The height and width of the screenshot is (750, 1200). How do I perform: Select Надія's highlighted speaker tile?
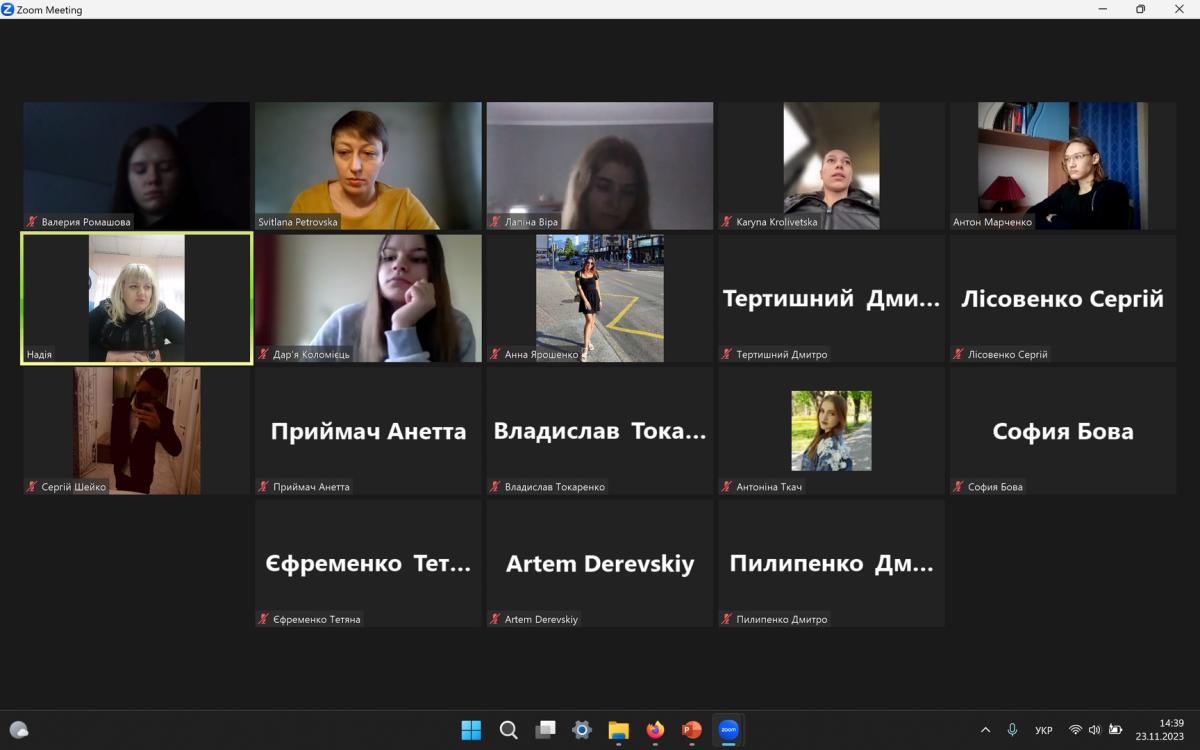(137, 298)
